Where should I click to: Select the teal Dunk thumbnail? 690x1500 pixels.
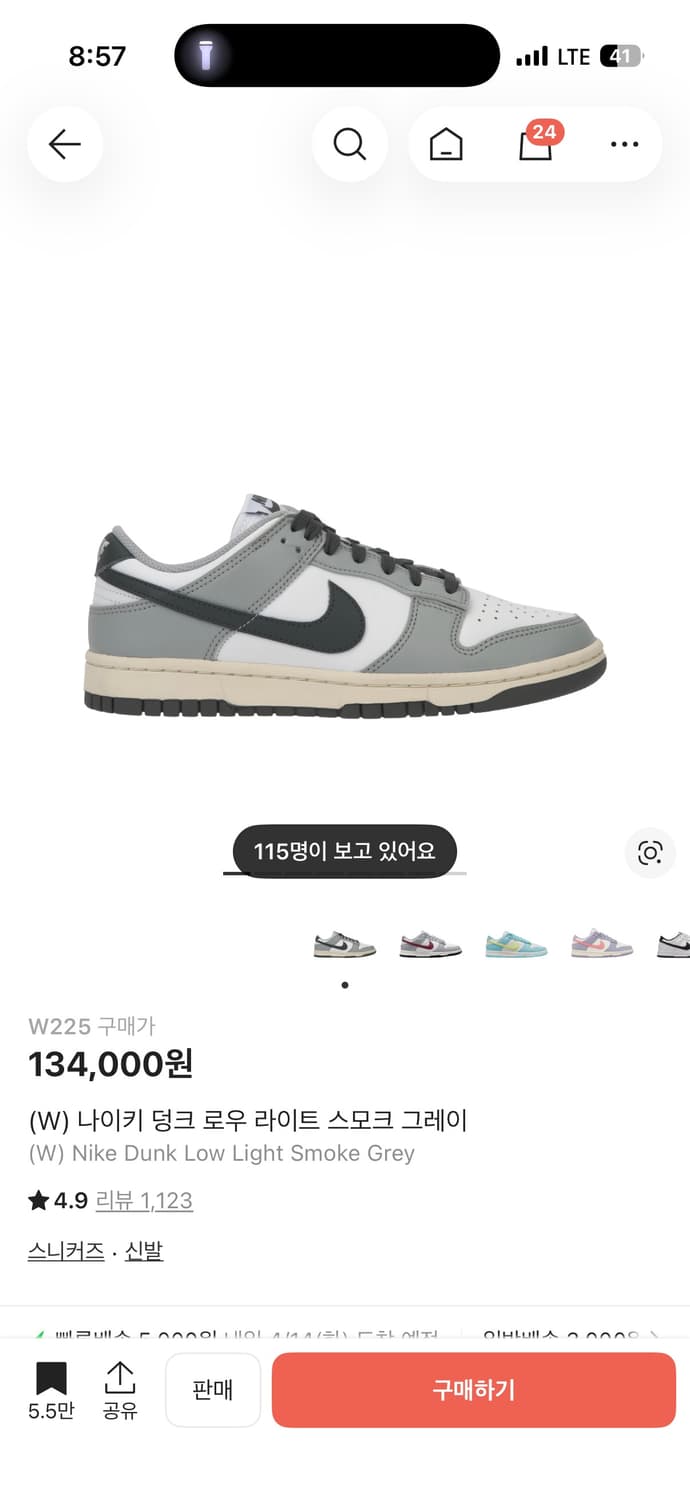516,943
